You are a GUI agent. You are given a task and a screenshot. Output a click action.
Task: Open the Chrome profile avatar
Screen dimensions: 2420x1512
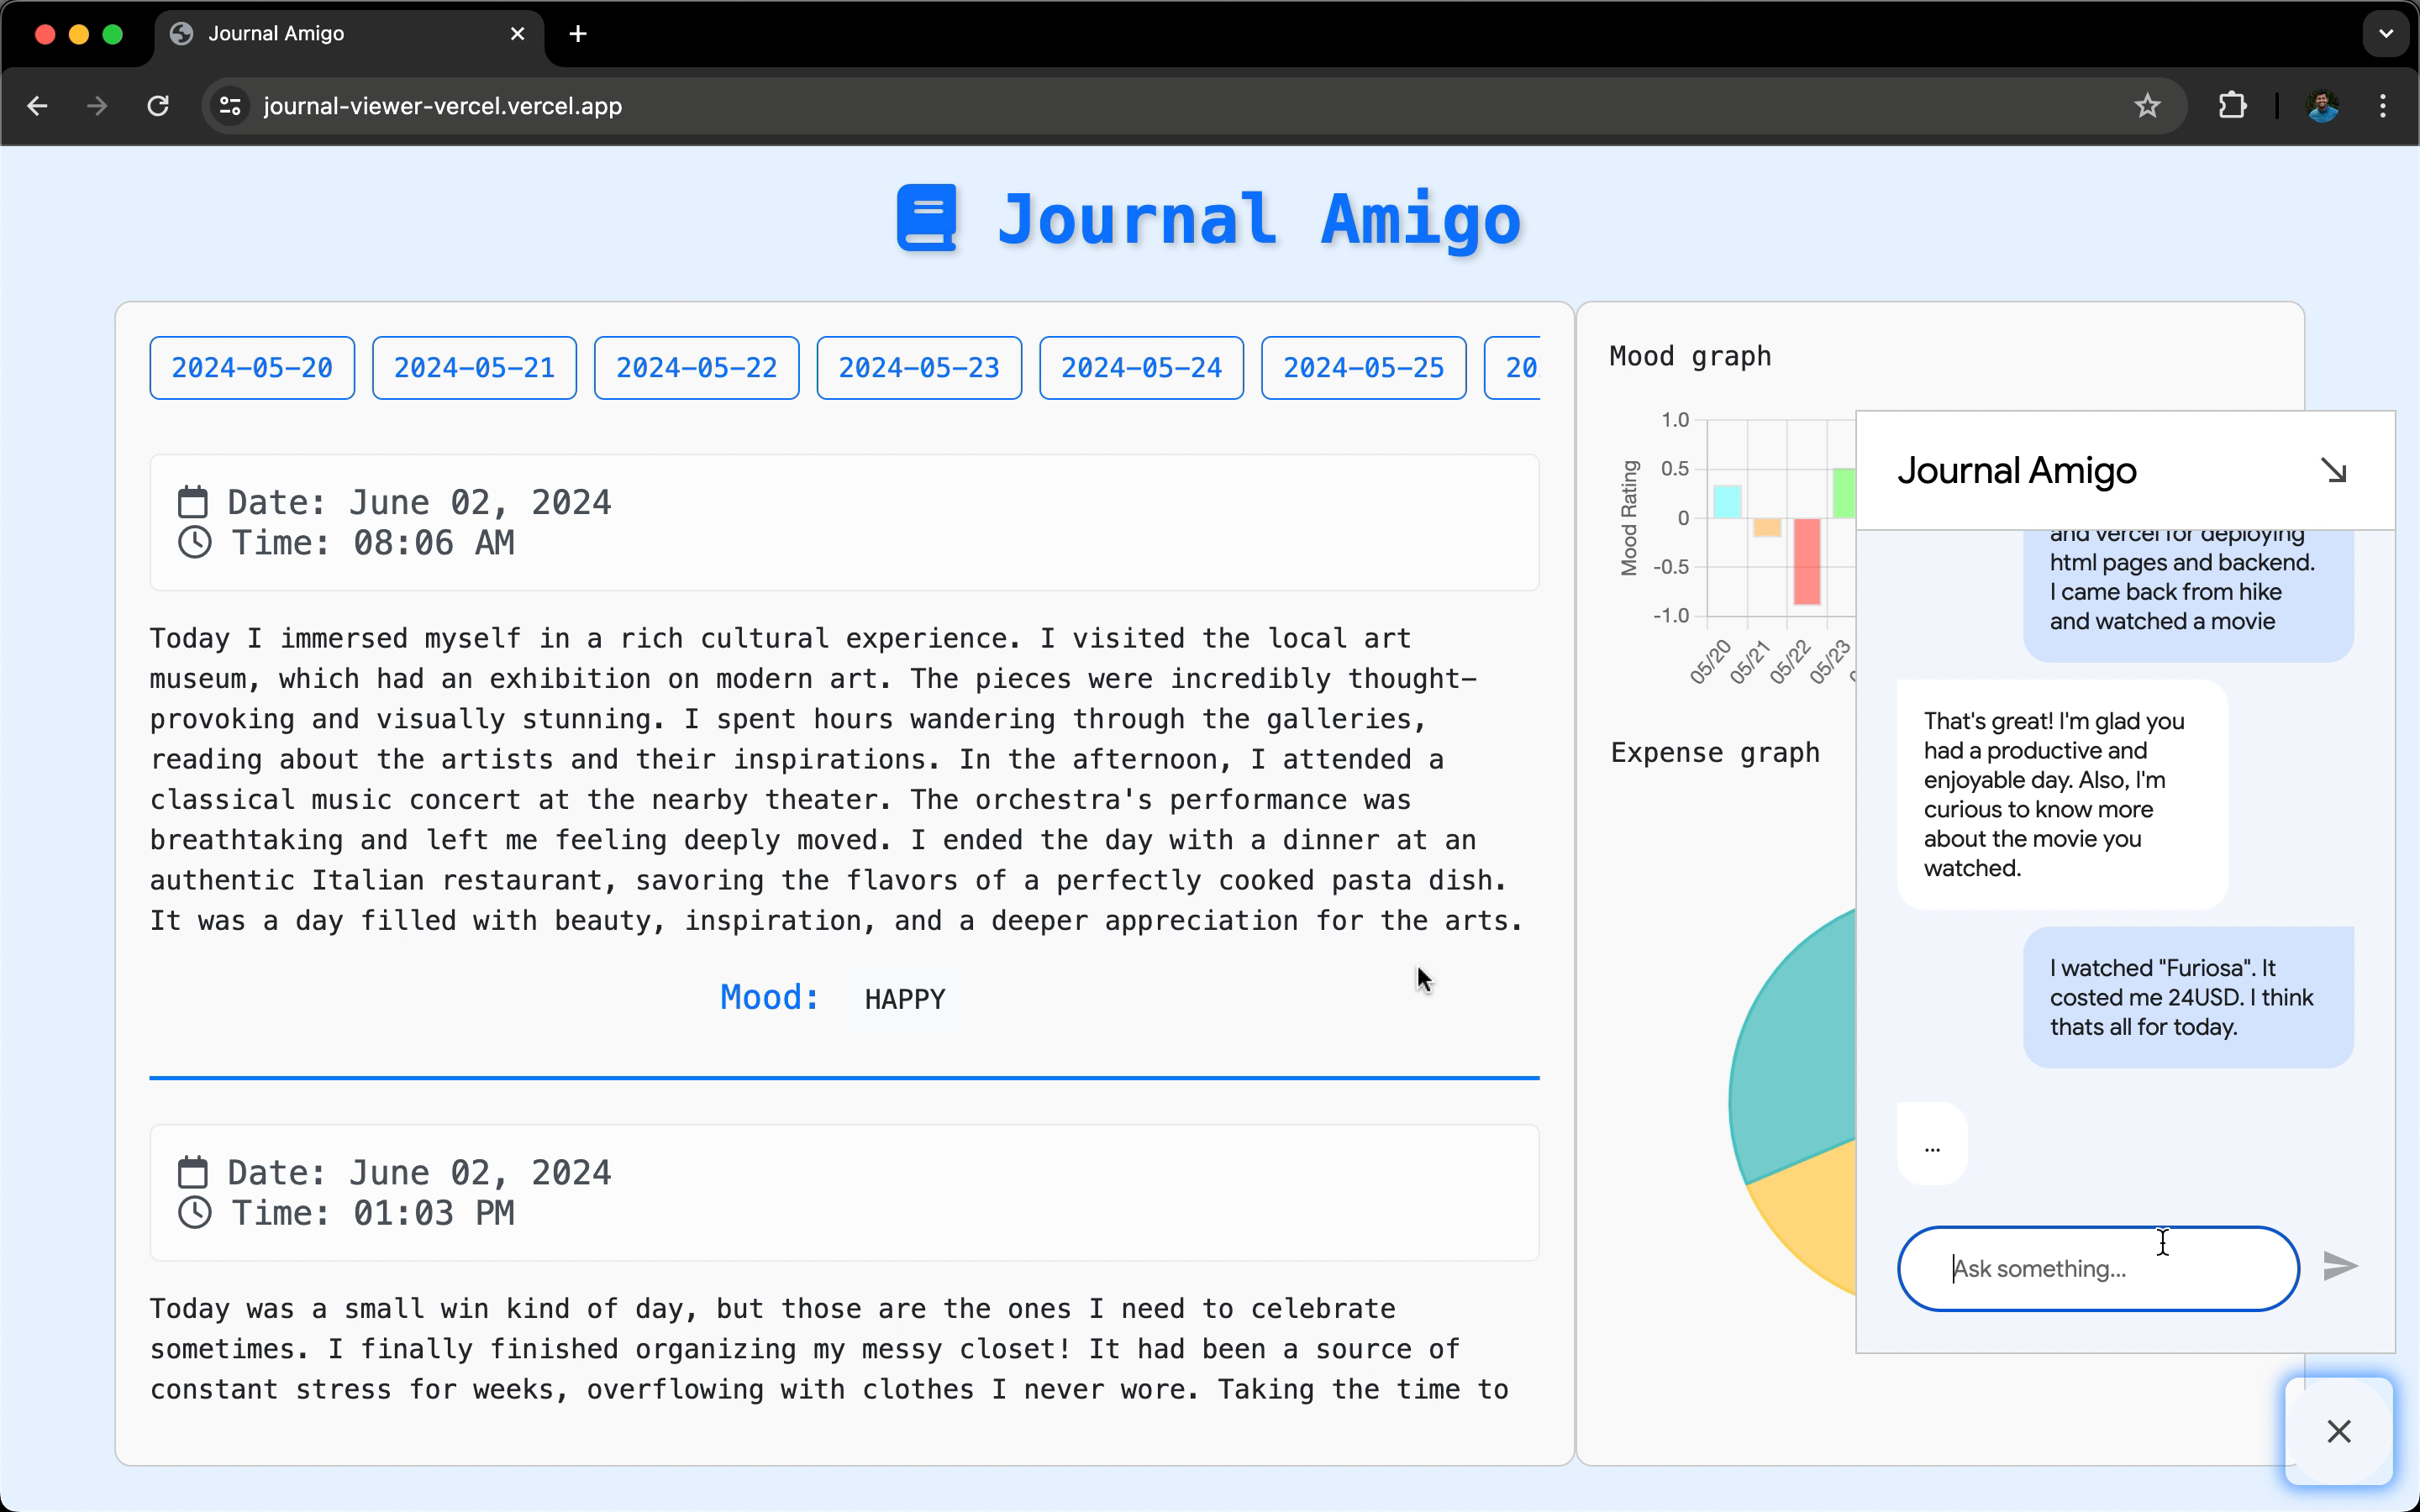[2322, 106]
